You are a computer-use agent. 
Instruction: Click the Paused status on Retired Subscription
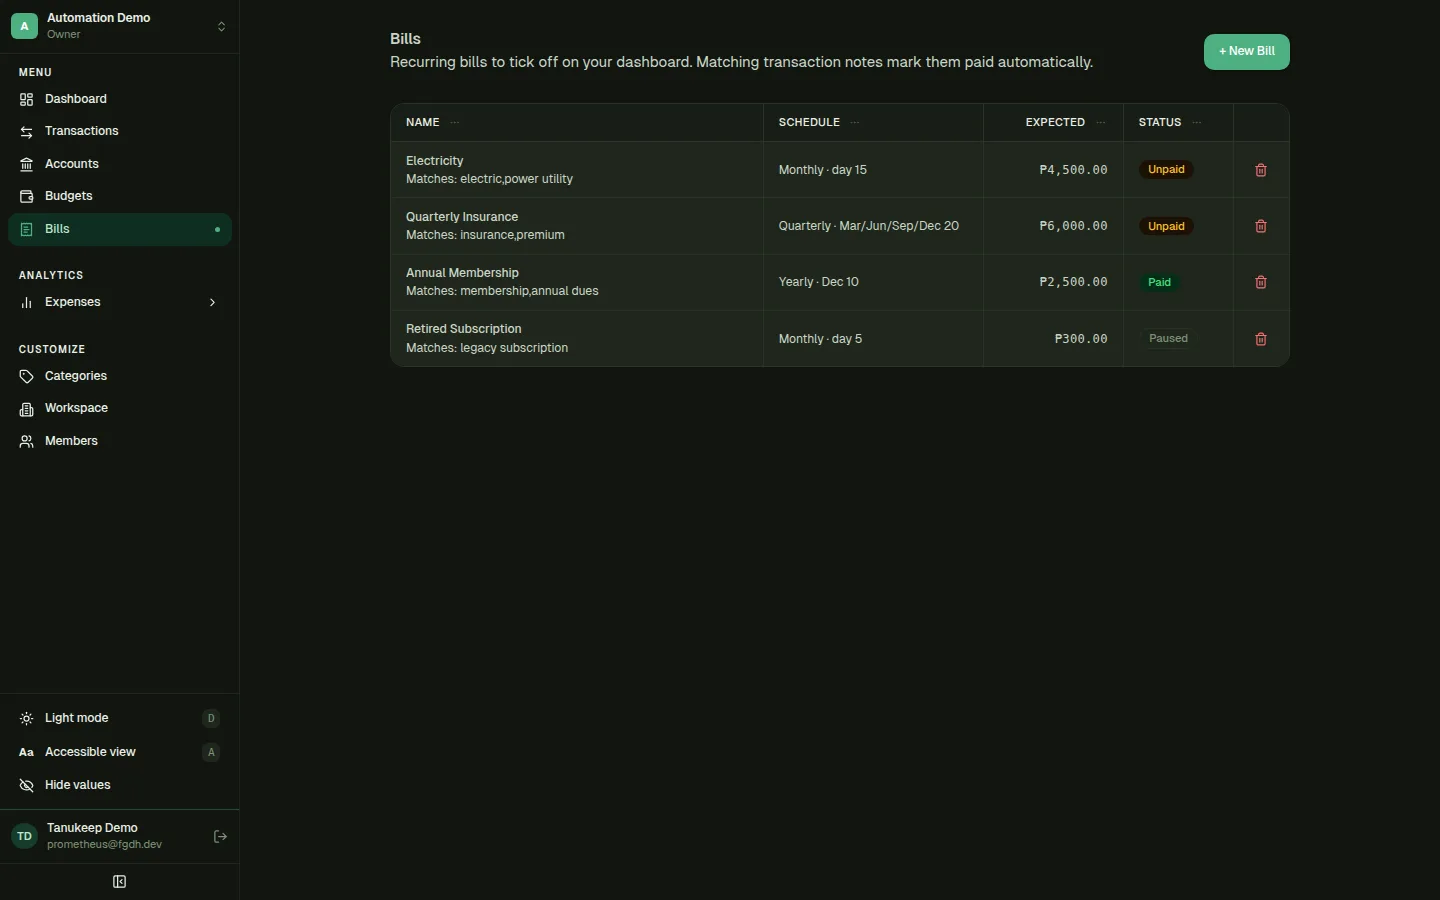1168,339
